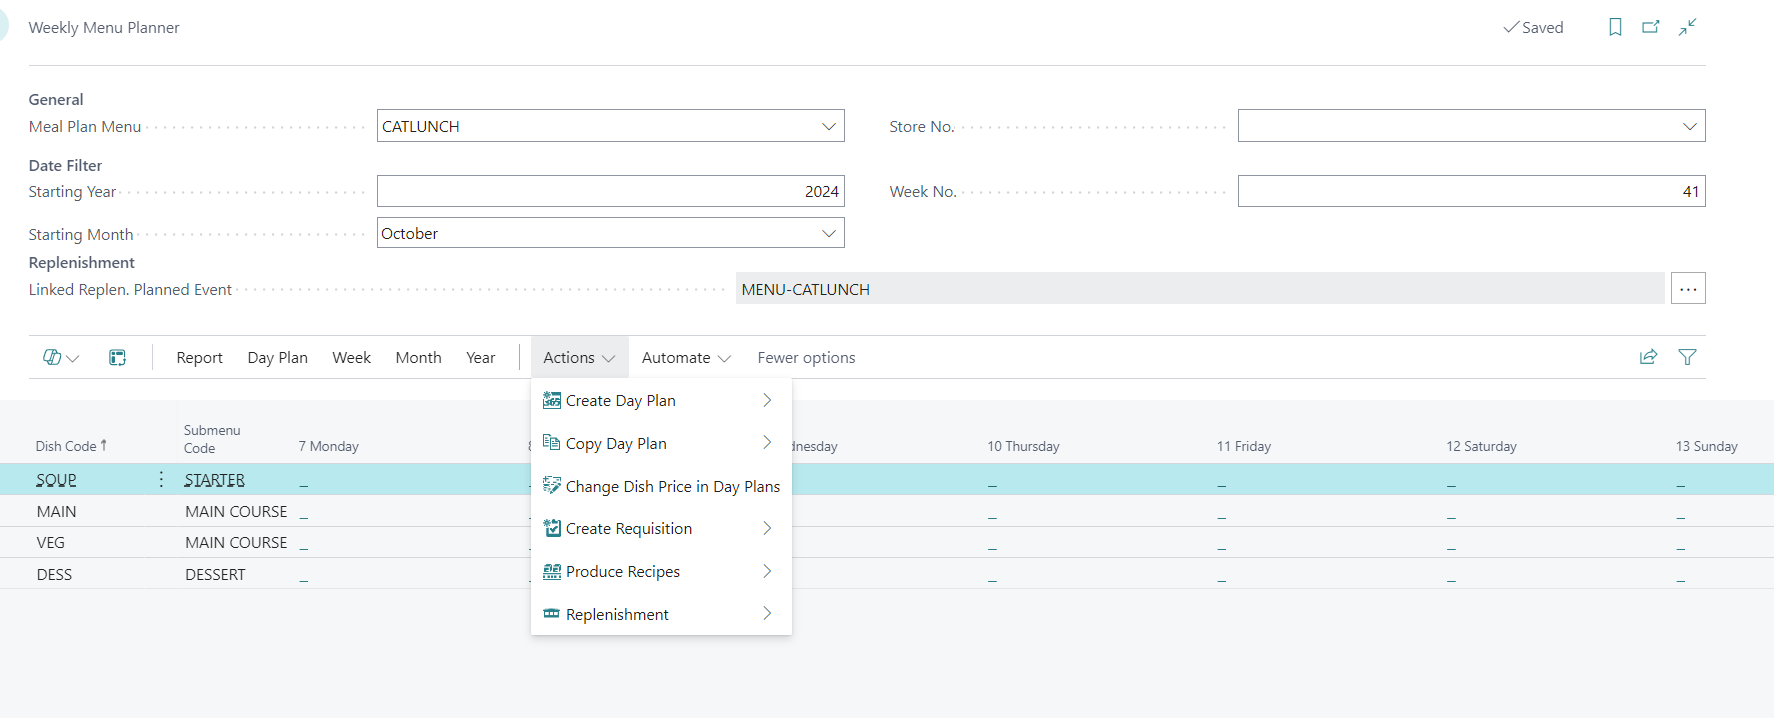This screenshot has height=718, width=1774.
Task: Open the Store No. dropdown
Action: [x=1689, y=126]
